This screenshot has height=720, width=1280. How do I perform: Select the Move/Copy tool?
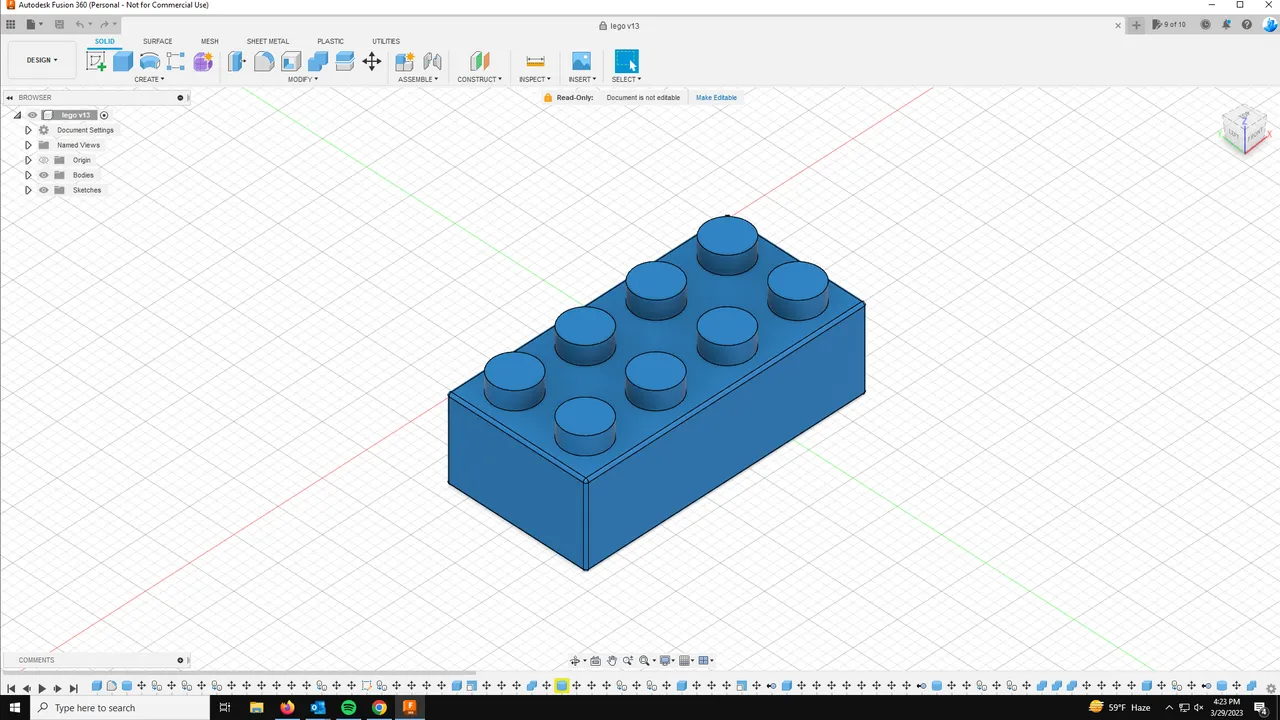[371, 61]
